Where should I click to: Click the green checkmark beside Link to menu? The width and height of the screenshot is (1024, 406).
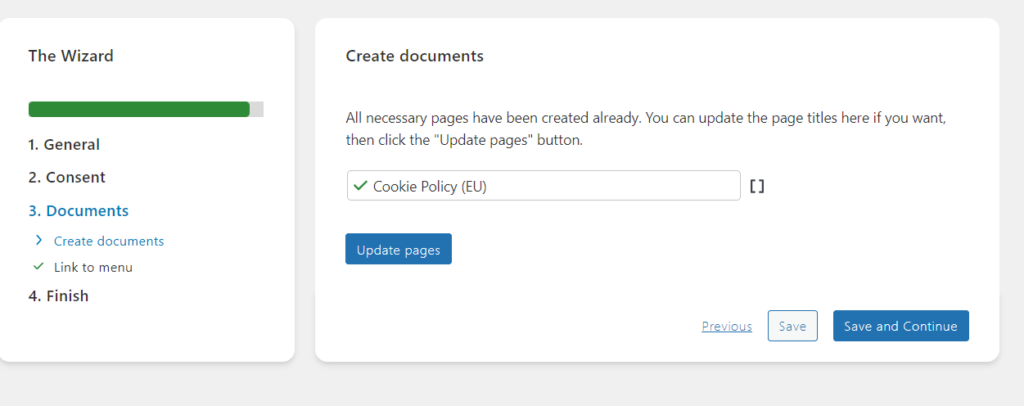point(38,267)
